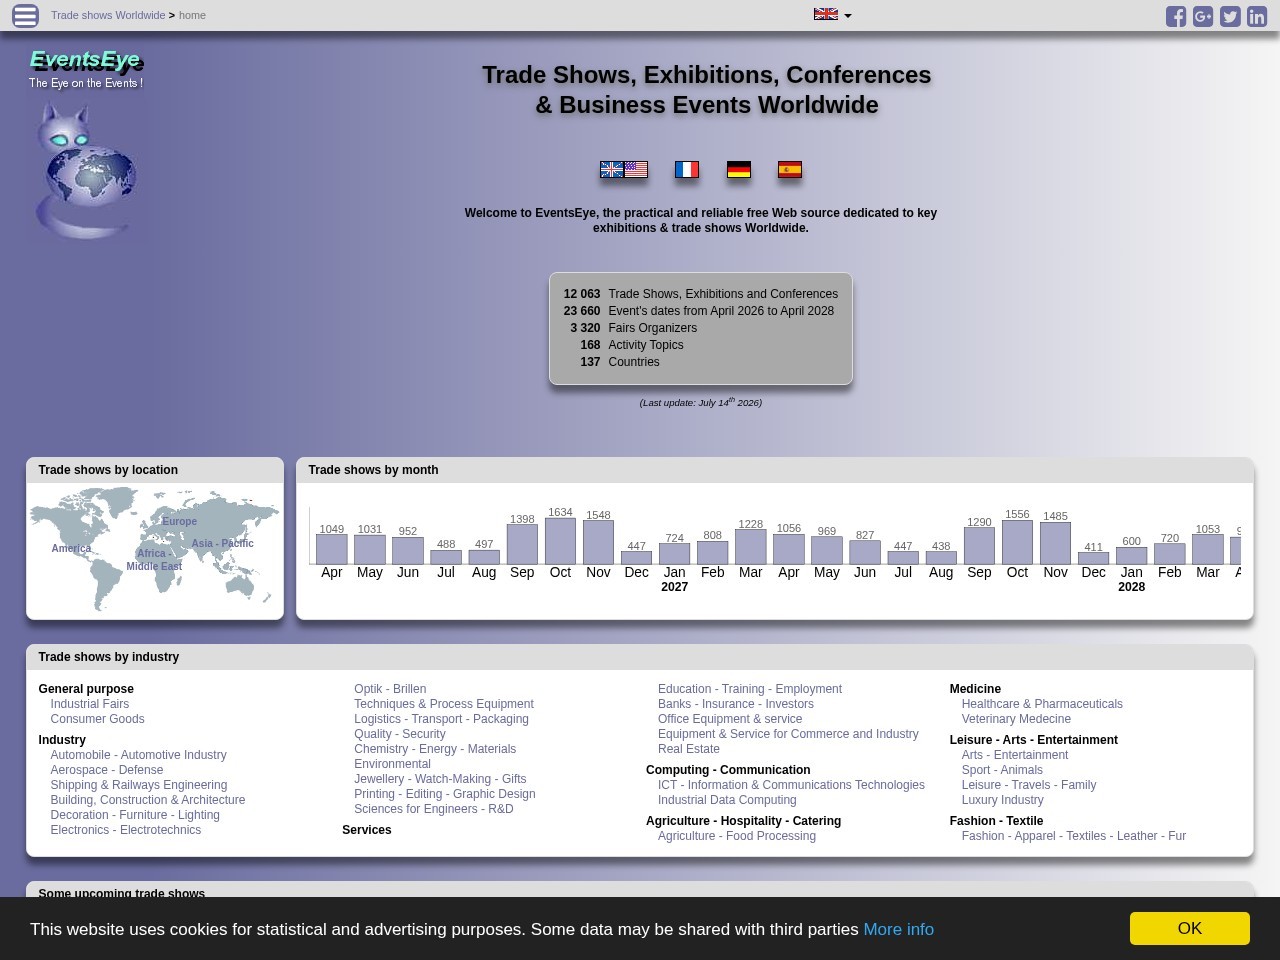
Task: Open Healthcare & Pharmaceuticals category
Action: tap(1042, 704)
